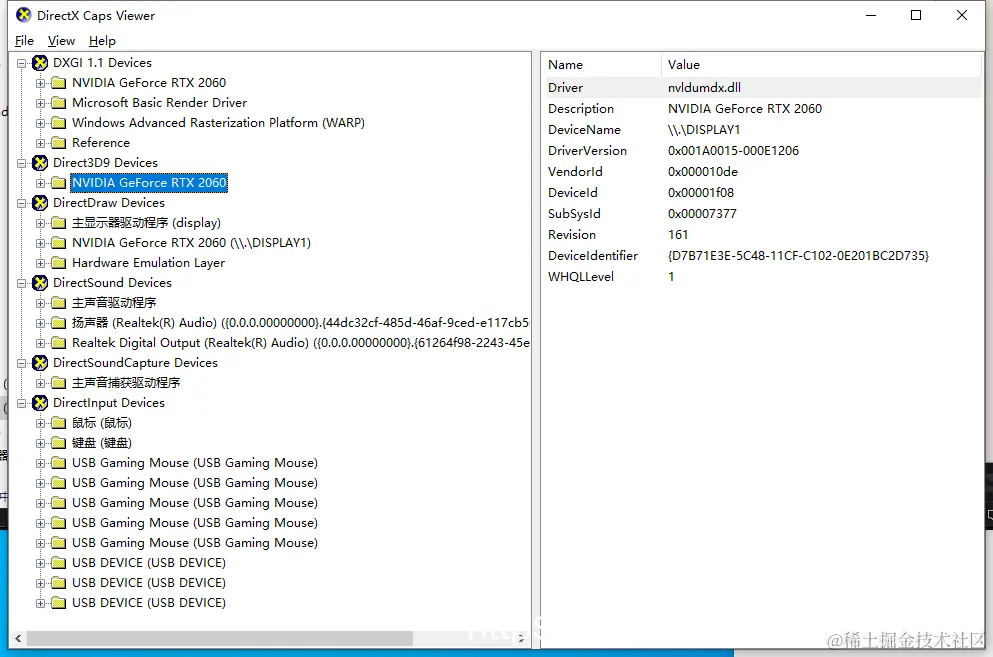993x657 pixels.
Task: Click folder icon of 鼠标 (鼠标)
Action: tap(58, 423)
